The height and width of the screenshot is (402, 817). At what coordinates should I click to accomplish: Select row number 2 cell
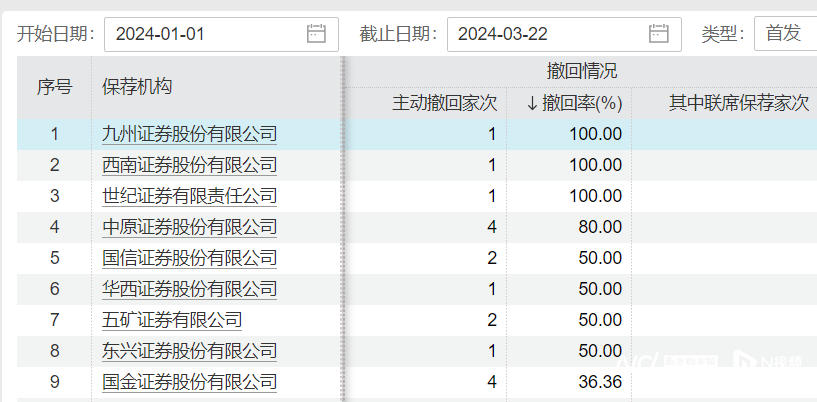click(54, 165)
